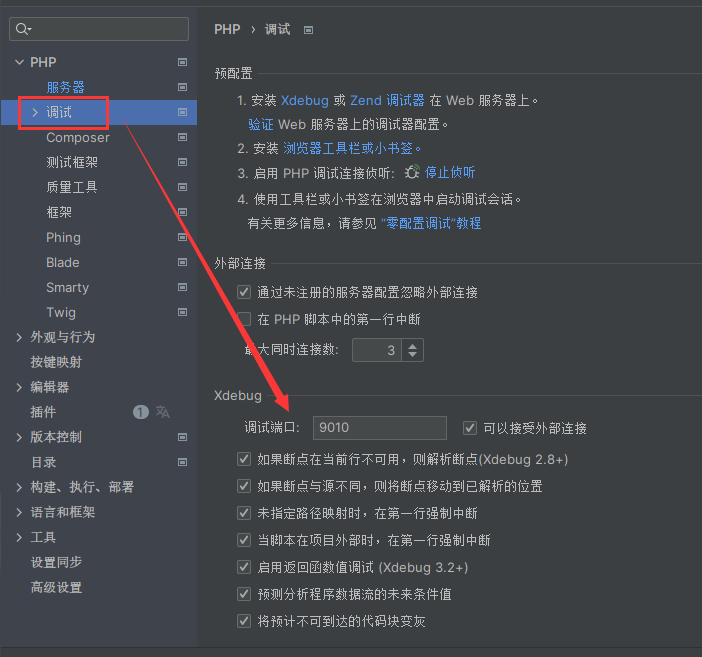Select 服务器 in settings tree
Screen dimensions: 702x657
coord(65,87)
